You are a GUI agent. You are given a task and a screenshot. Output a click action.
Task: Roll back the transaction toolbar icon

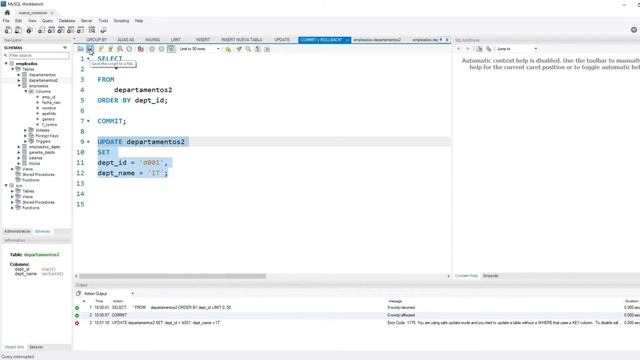[161, 49]
